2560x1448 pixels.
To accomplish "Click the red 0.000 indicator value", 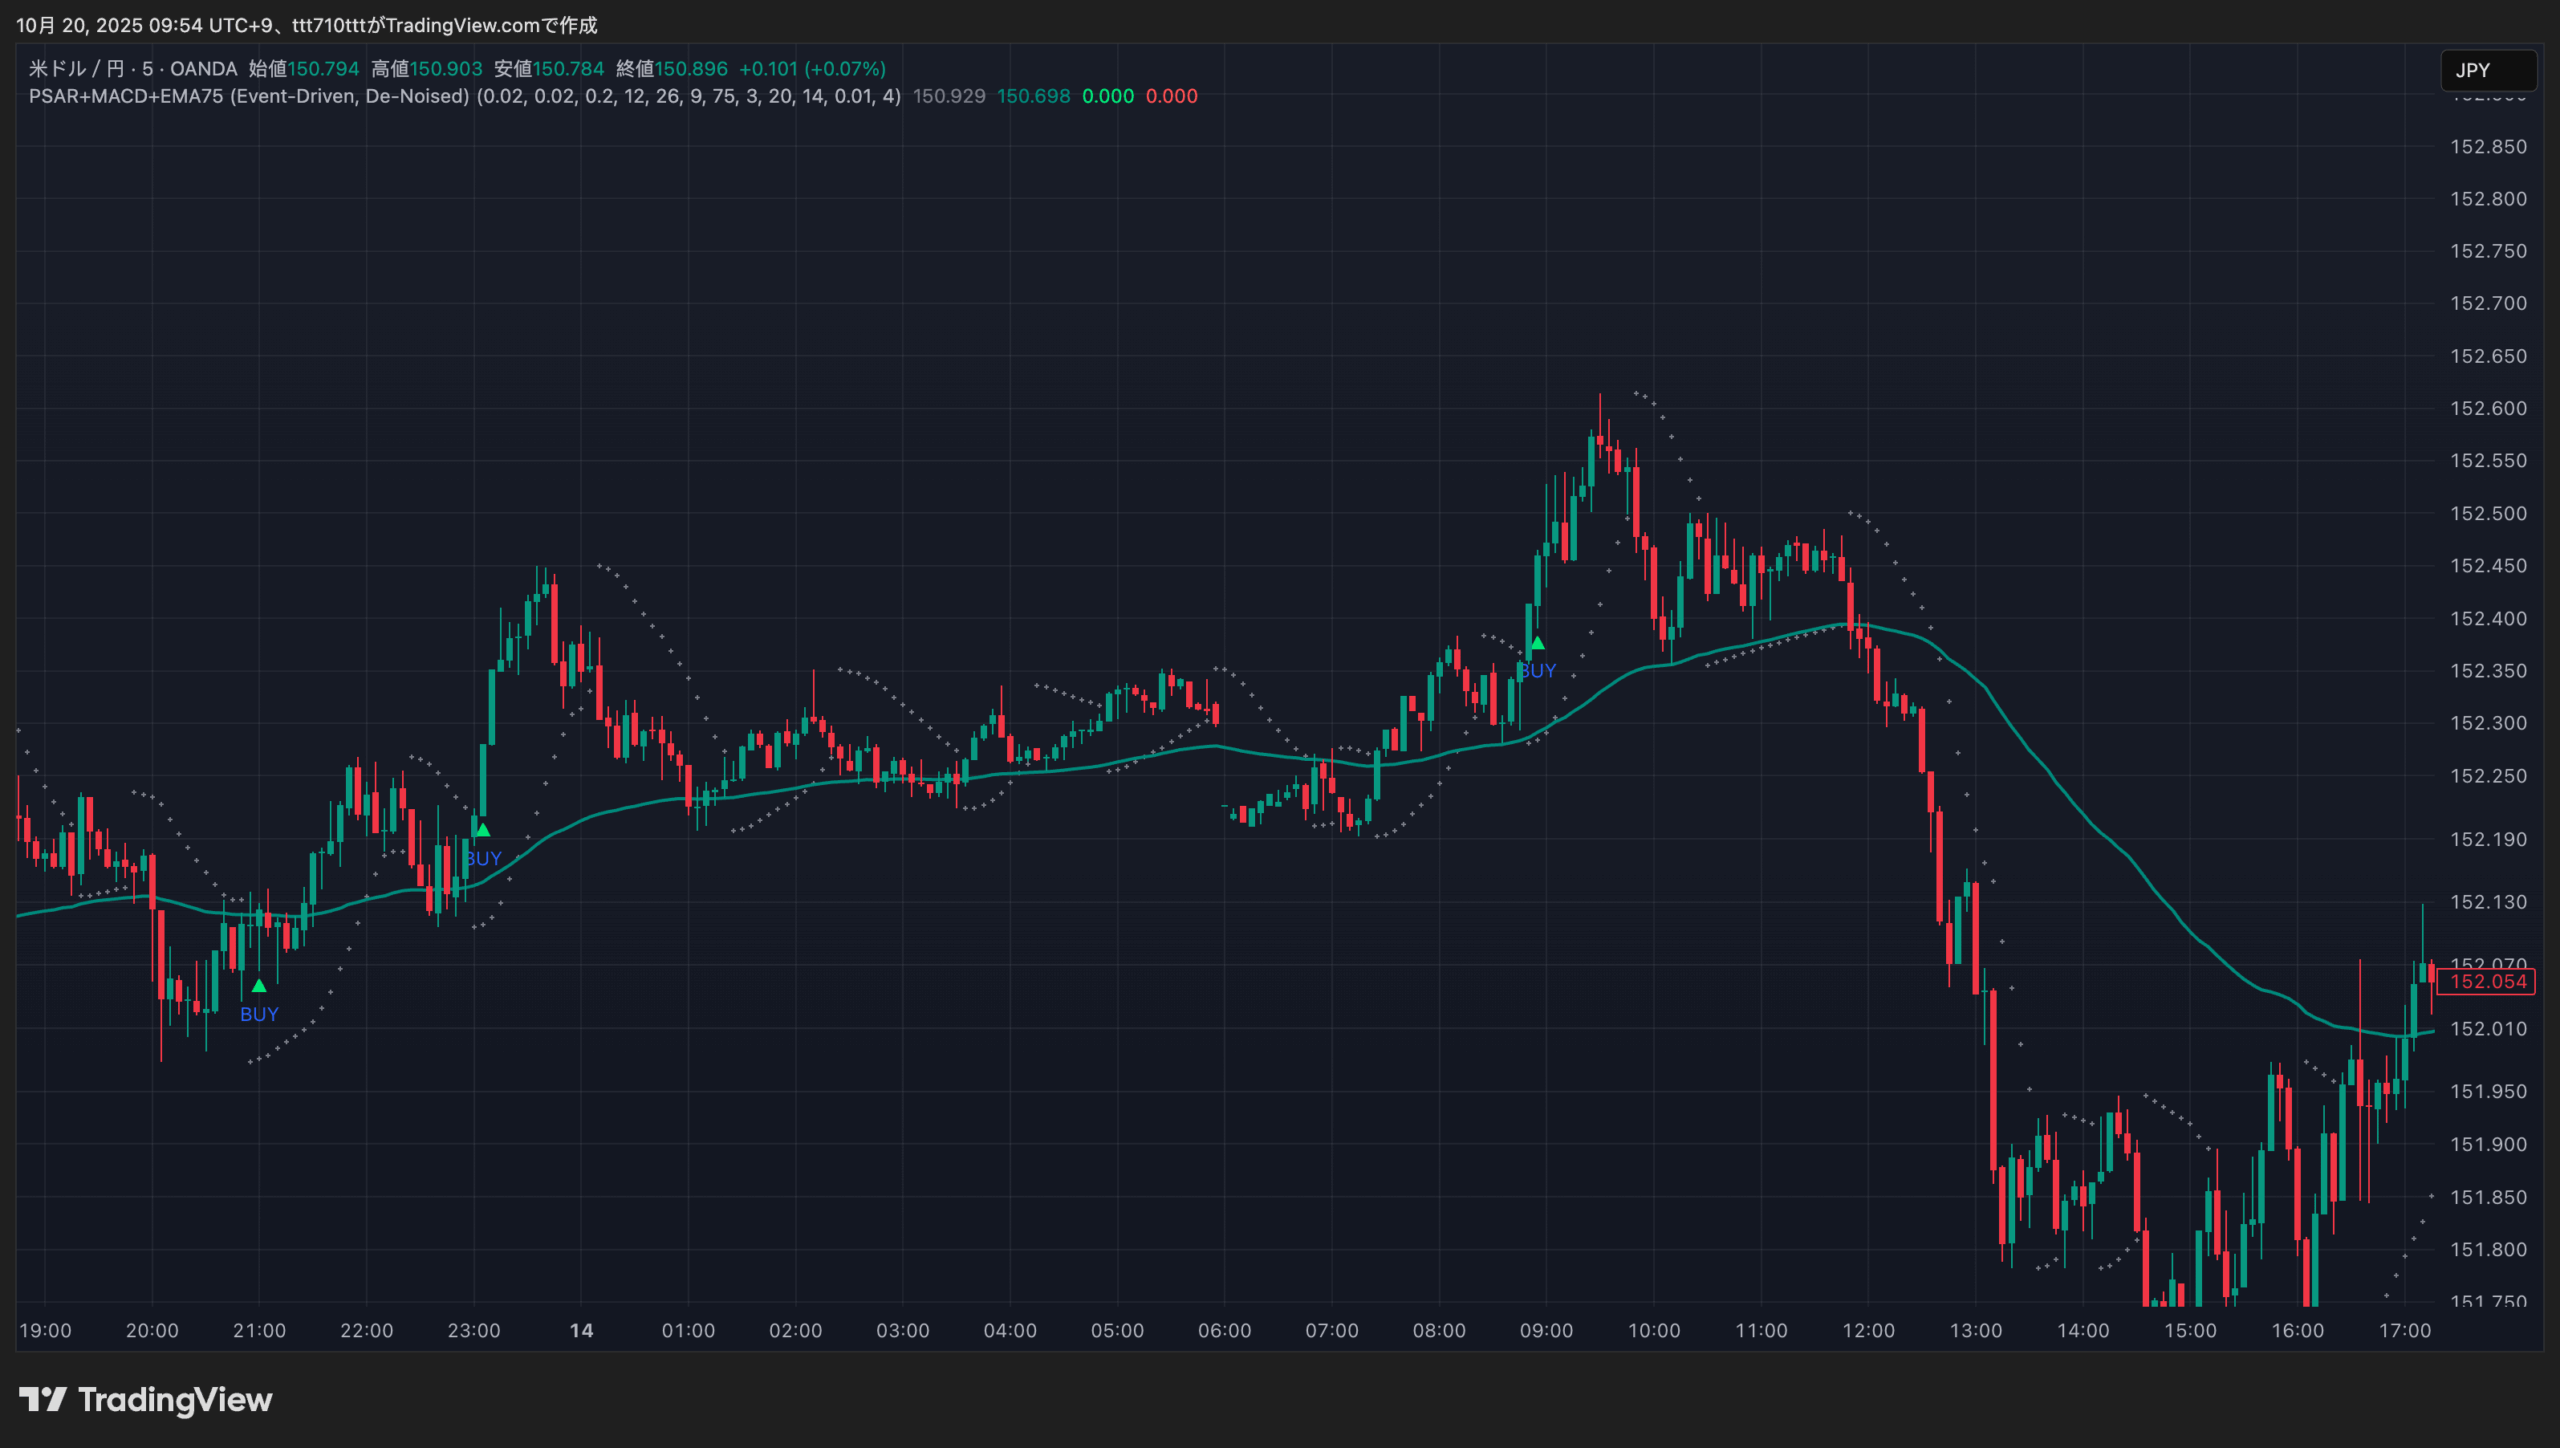I will coord(1171,96).
